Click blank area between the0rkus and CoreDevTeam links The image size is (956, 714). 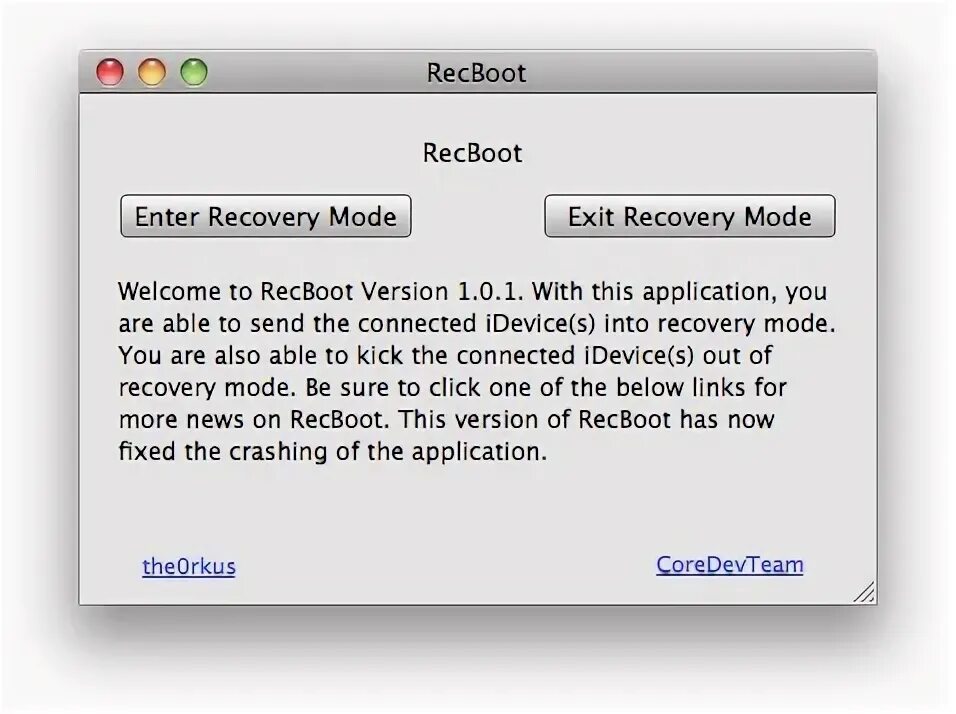point(450,566)
